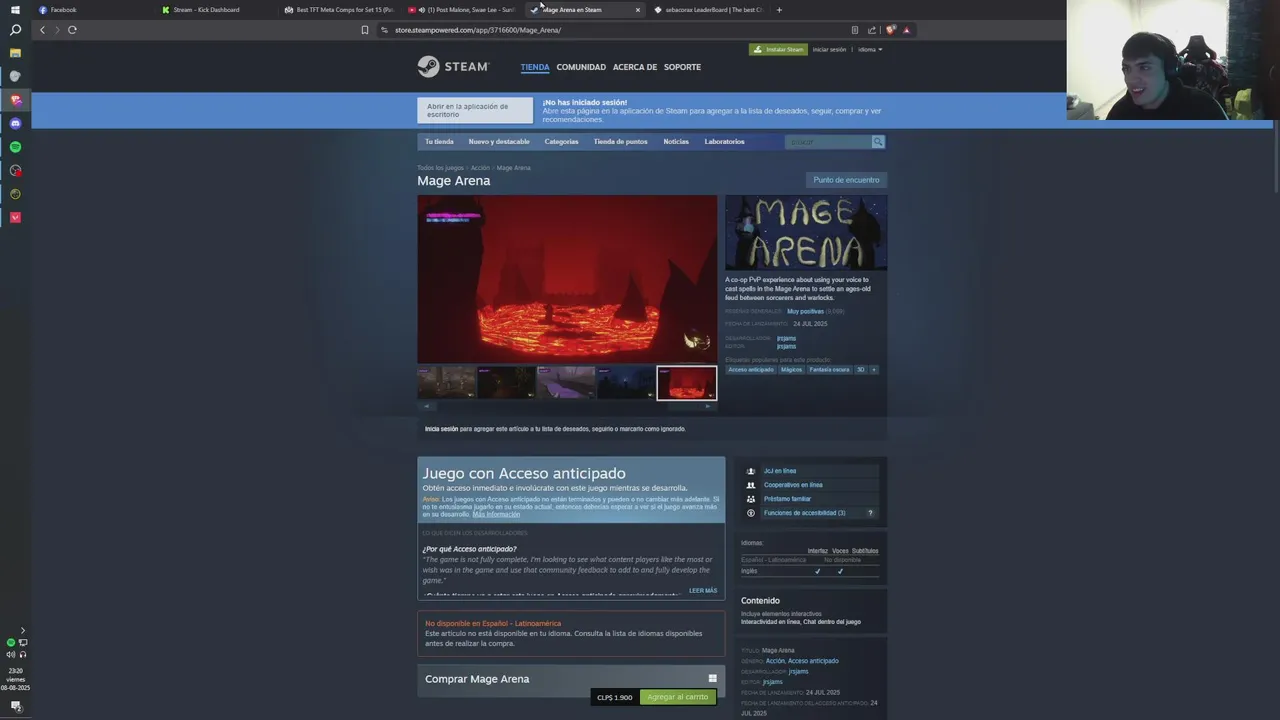Switch to the Post Malone, Swae Lee tab
This screenshot has width=1280, height=720.
(x=462, y=10)
